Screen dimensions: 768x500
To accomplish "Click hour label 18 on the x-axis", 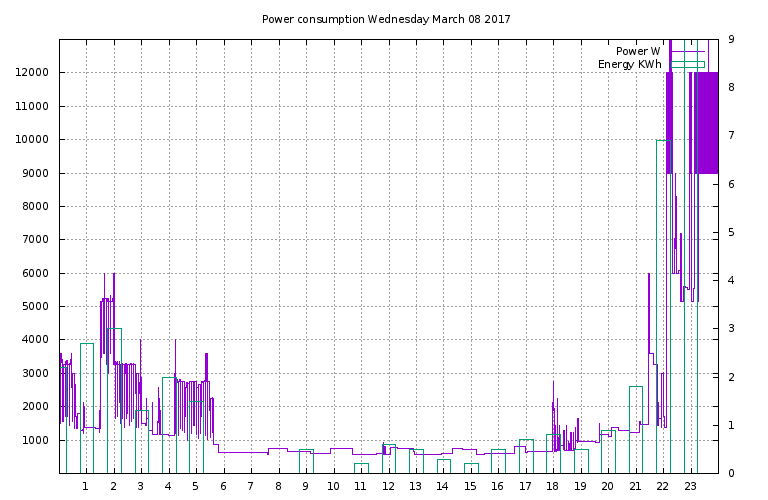I will [x=552, y=486].
